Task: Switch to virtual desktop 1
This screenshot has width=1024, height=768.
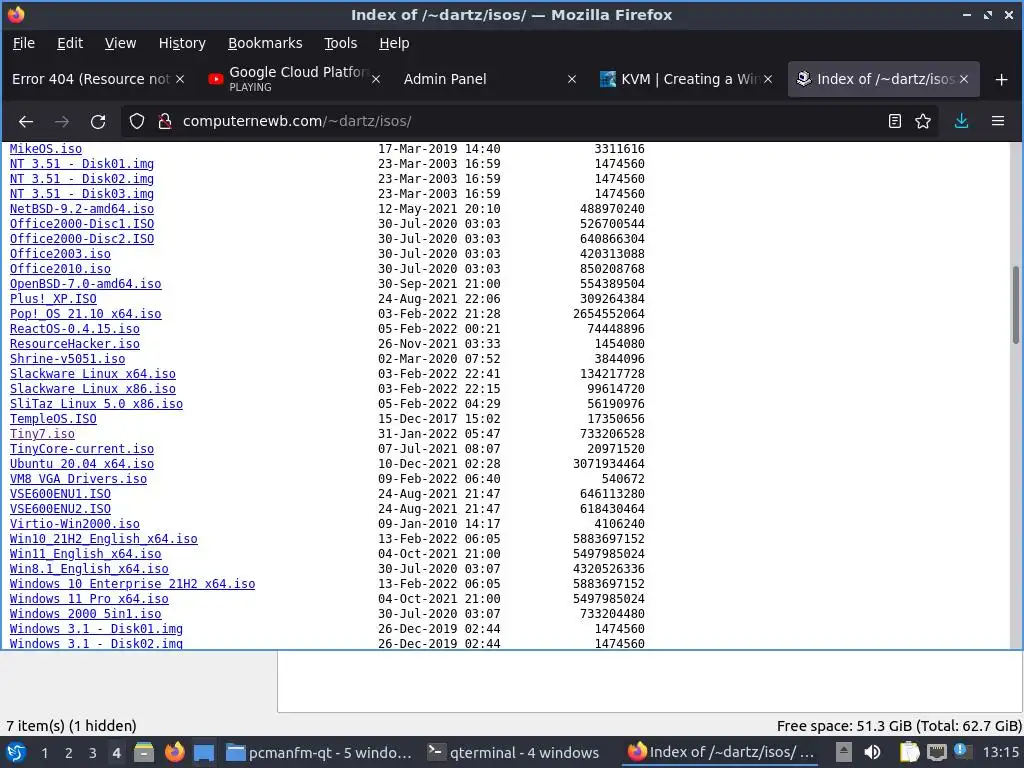Action: click(x=44, y=753)
